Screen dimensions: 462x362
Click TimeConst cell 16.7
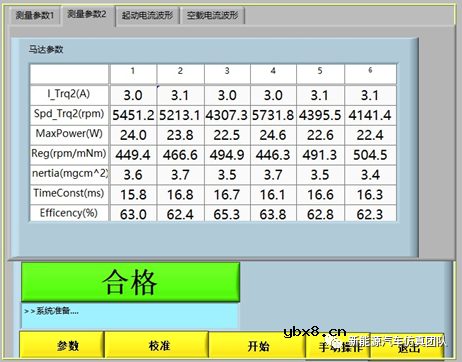(227, 194)
